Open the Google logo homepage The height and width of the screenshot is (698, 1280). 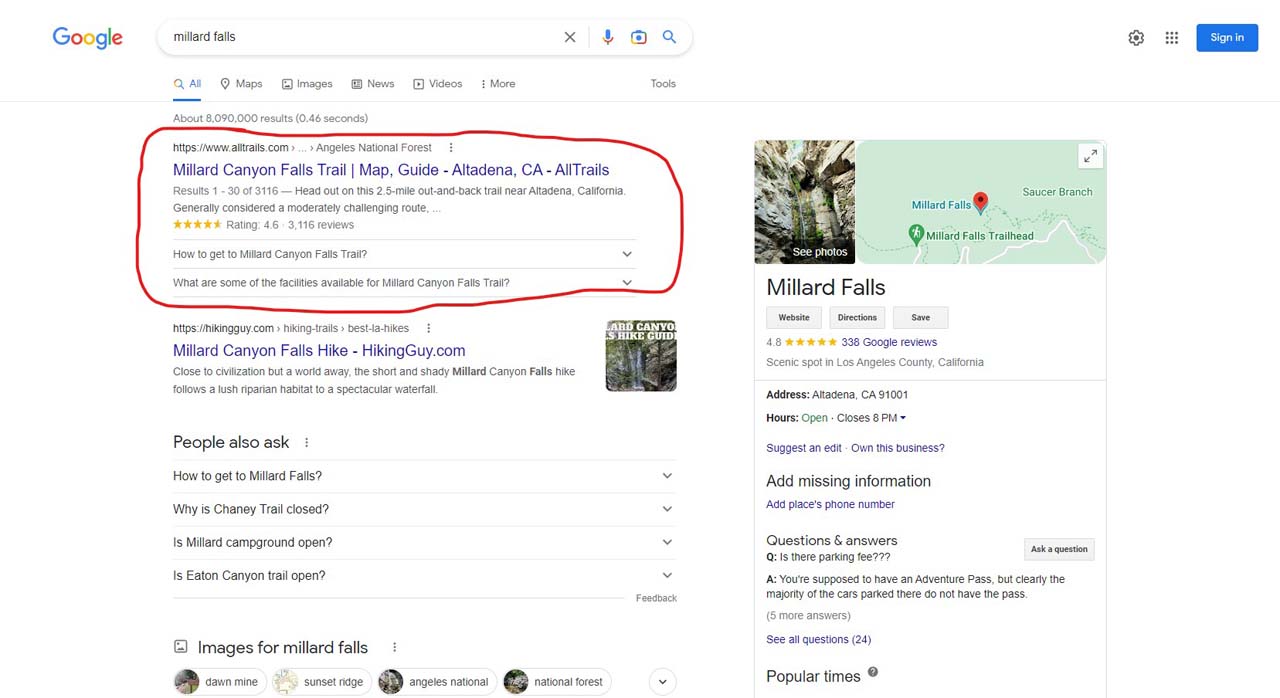pos(88,38)
